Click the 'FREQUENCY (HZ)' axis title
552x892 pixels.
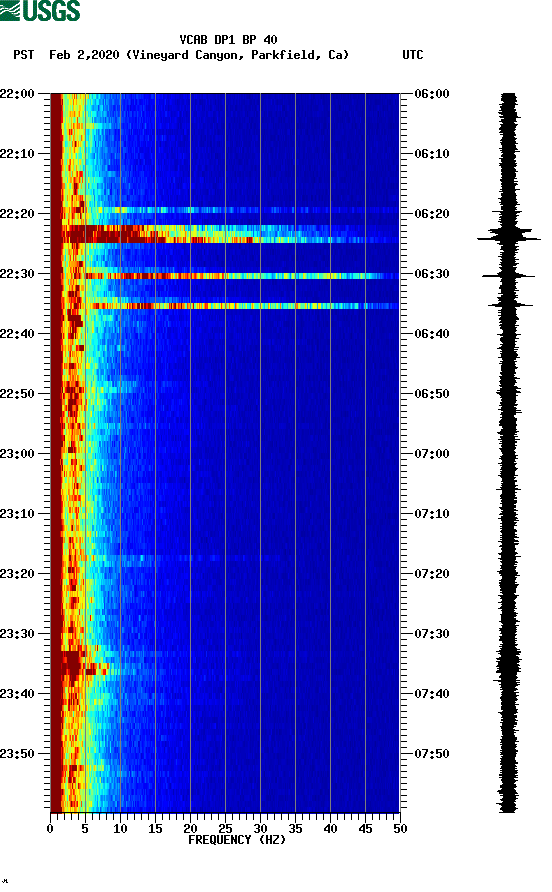[x=237, y=840]
